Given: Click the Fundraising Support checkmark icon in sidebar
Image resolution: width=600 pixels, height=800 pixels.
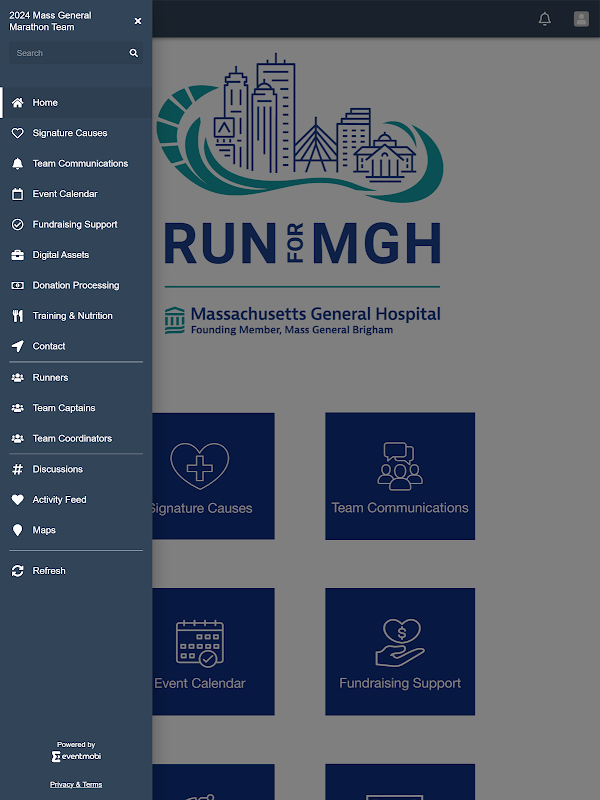Looking at the screenshot, I should coord(17,224).
